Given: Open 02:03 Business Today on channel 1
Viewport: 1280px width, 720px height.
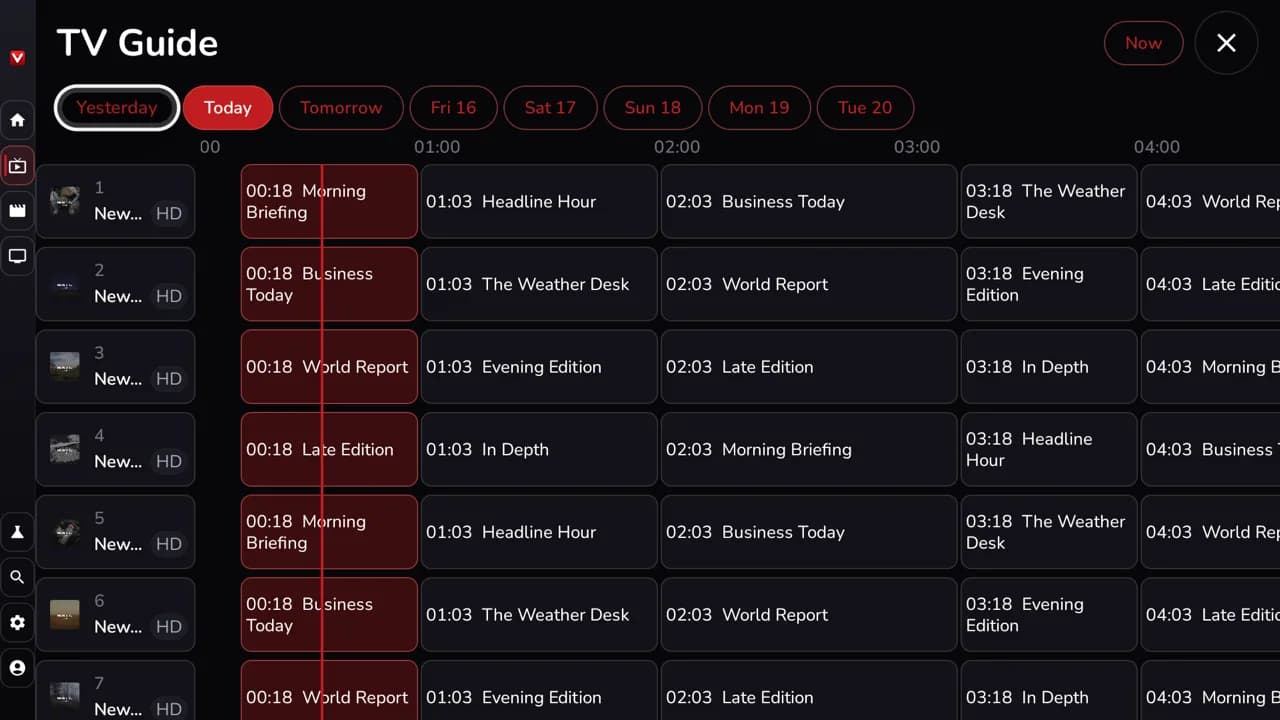Looking at the screenshot, I should pyautogui.click(x=809, y=201).
